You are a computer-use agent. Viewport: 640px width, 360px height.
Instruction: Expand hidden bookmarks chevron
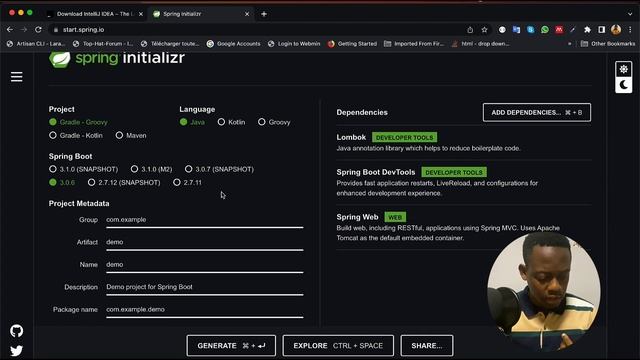pyautogui.click(x=569, y=44)
